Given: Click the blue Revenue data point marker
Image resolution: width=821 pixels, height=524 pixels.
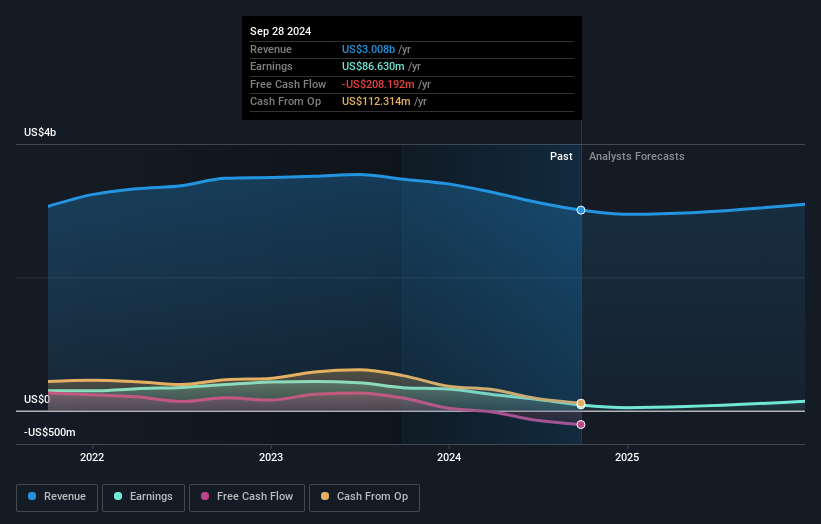Looking at the screenshot, I should point(581,210).
